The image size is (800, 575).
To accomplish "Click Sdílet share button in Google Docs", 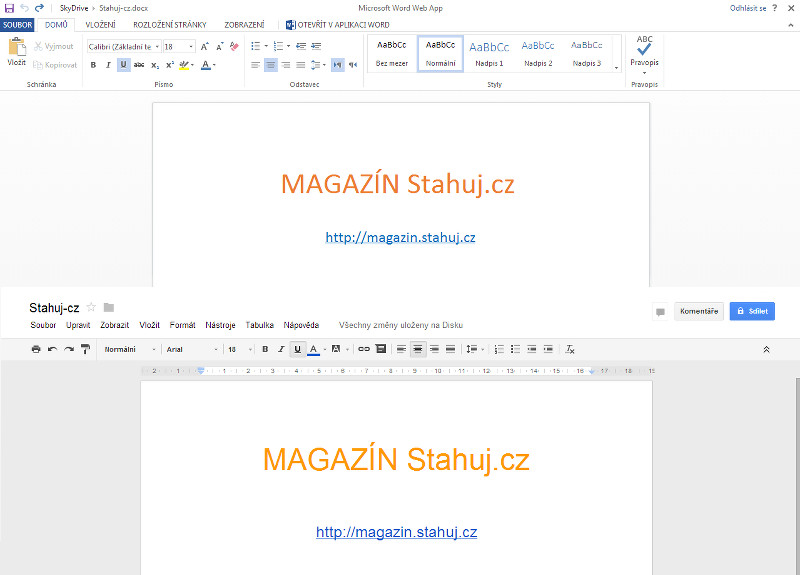I will [752, 311].
